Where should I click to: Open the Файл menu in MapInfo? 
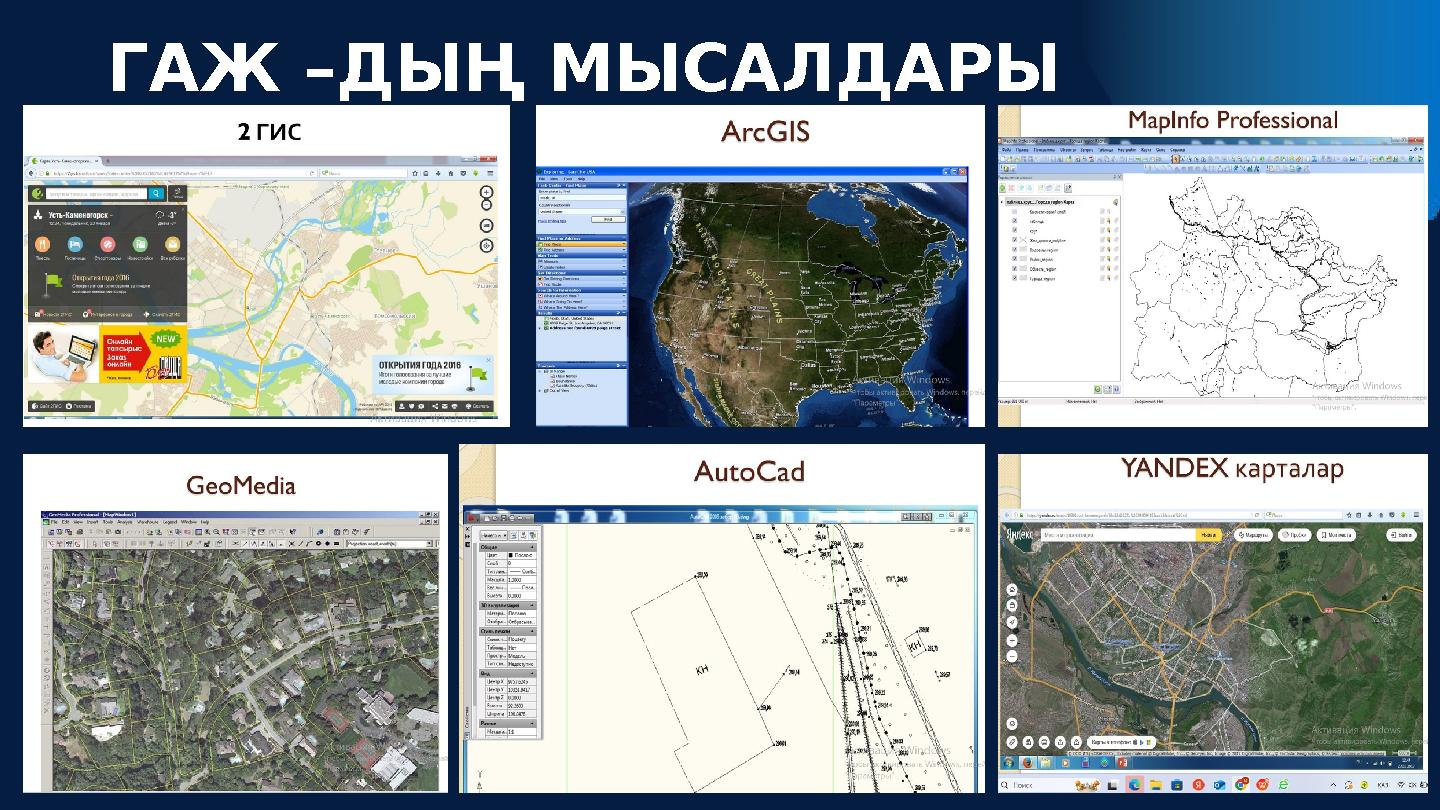point(1007,150)
